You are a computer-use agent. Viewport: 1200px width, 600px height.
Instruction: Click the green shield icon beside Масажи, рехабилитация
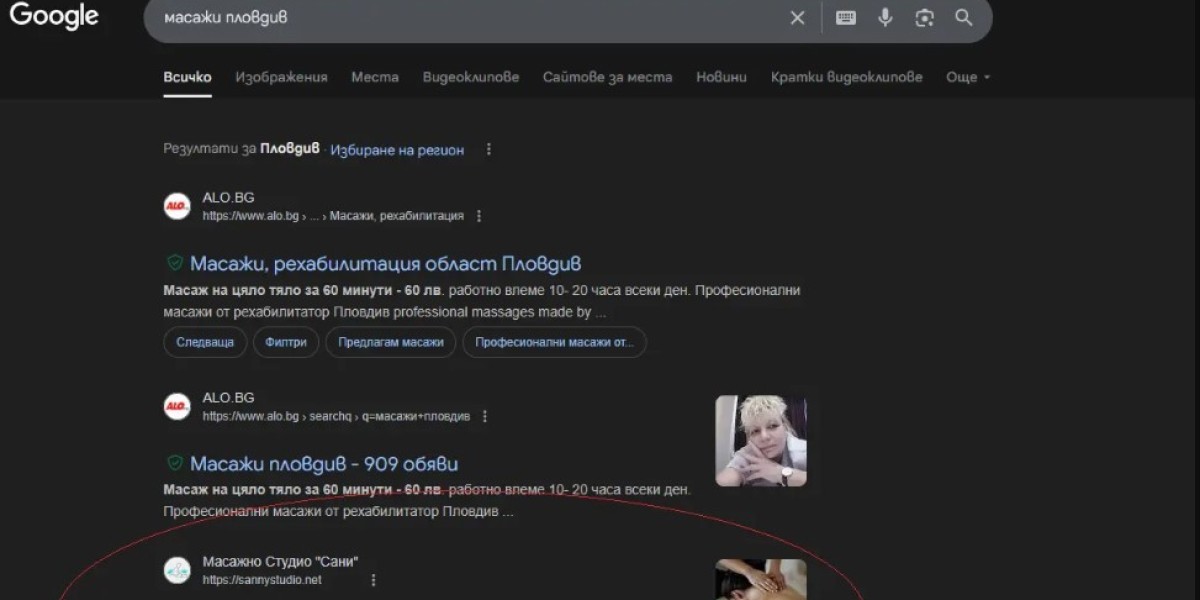(175, 264)
